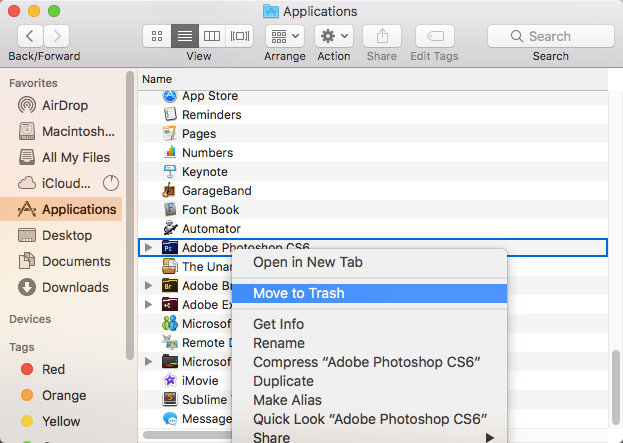This screenshot has width=623, height=443.
Task: Click the sidebar vertical scrollbar
Action: pos(130,215)
